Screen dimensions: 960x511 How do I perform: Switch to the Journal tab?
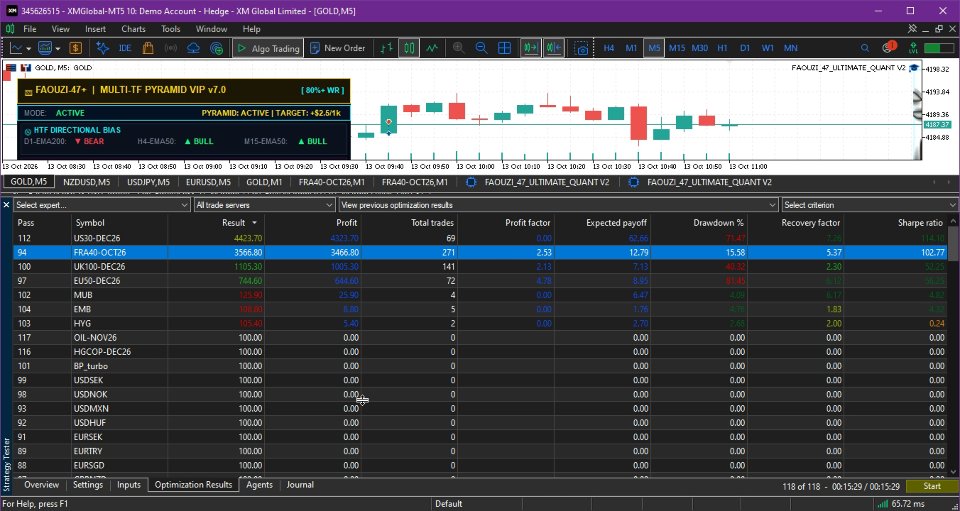click(300, 485)
